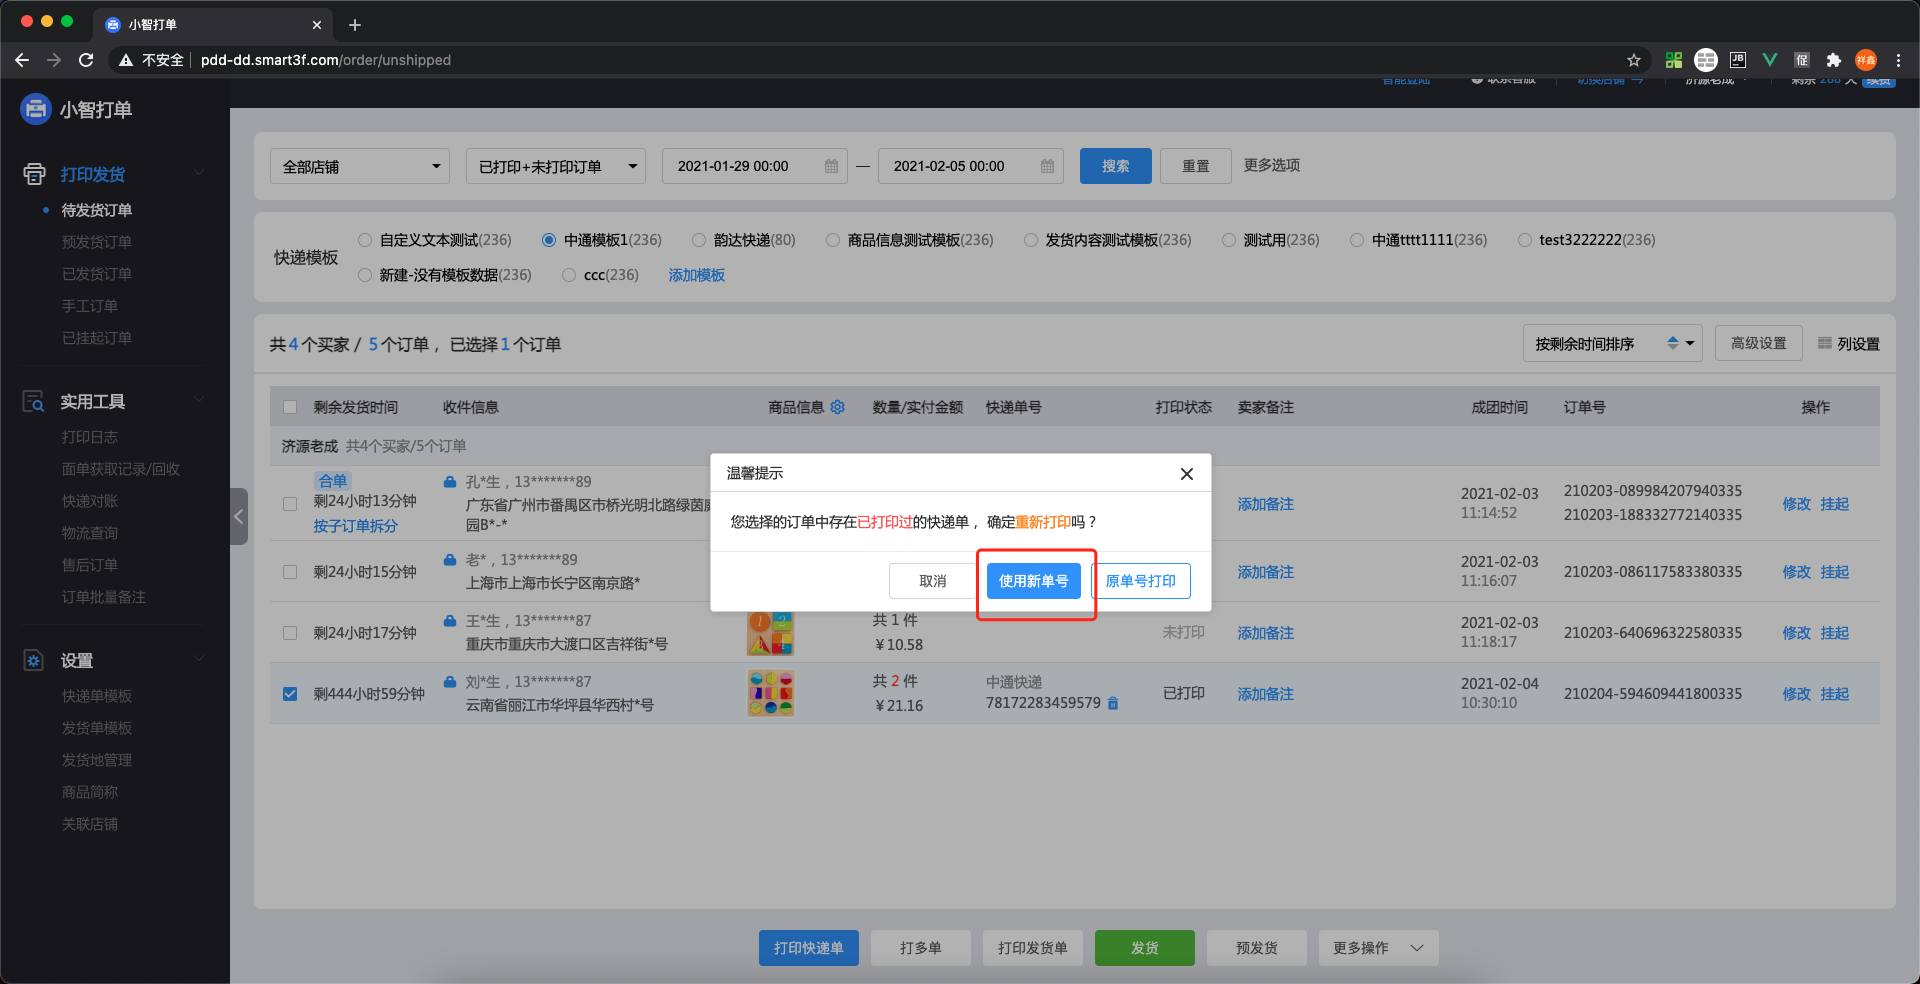Click the 列设置 list icon
The height and width of the screenshot is (984, 1920).
tap(1825, 343)
